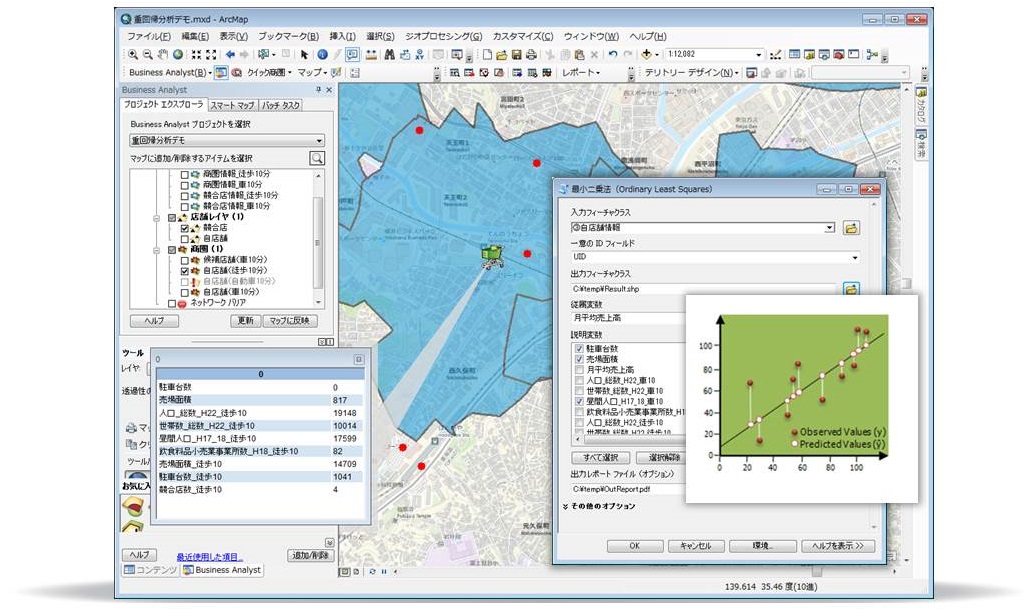
Task: Switch to the バッチ タスク tab
Action: point(281,106)
